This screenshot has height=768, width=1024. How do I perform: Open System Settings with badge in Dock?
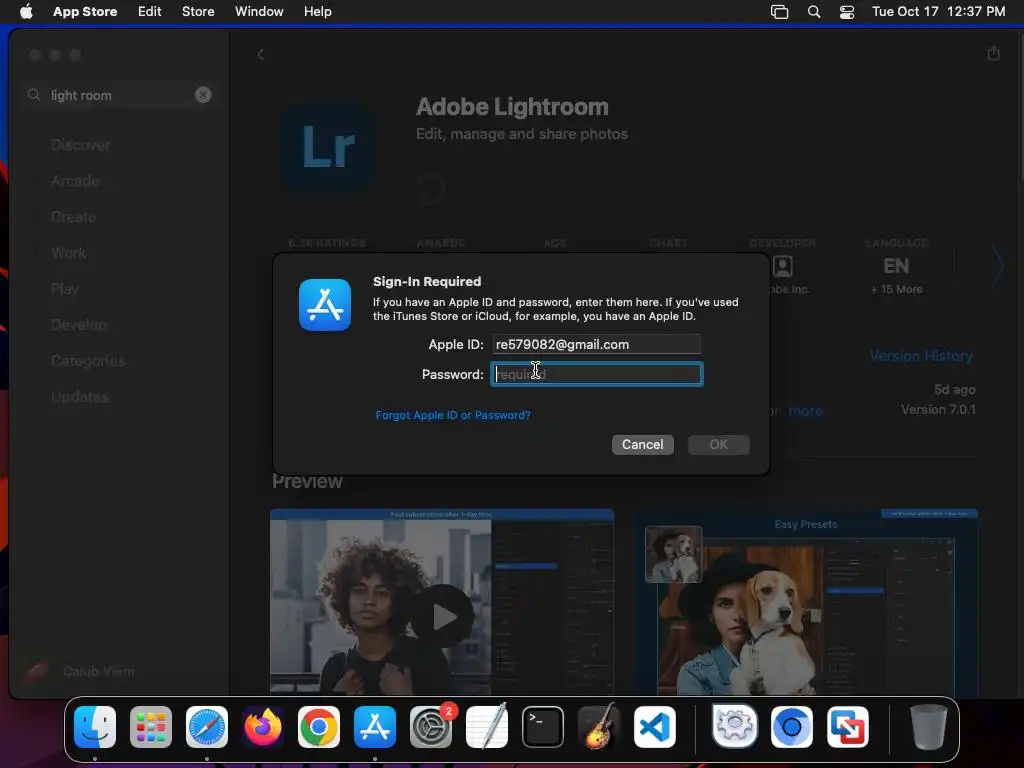tap(431, 727)
